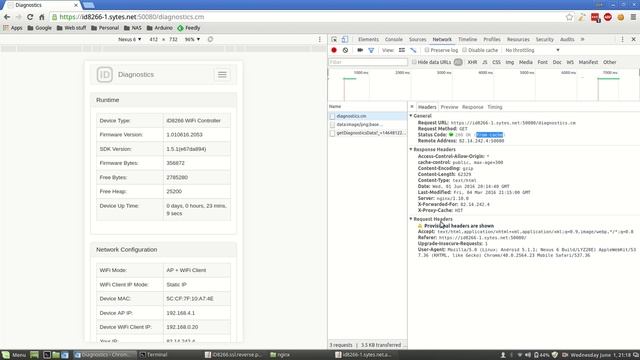Clear the network log
Image resolution: width=640 pixels, height=360 pixels.
tap(345, 50)
